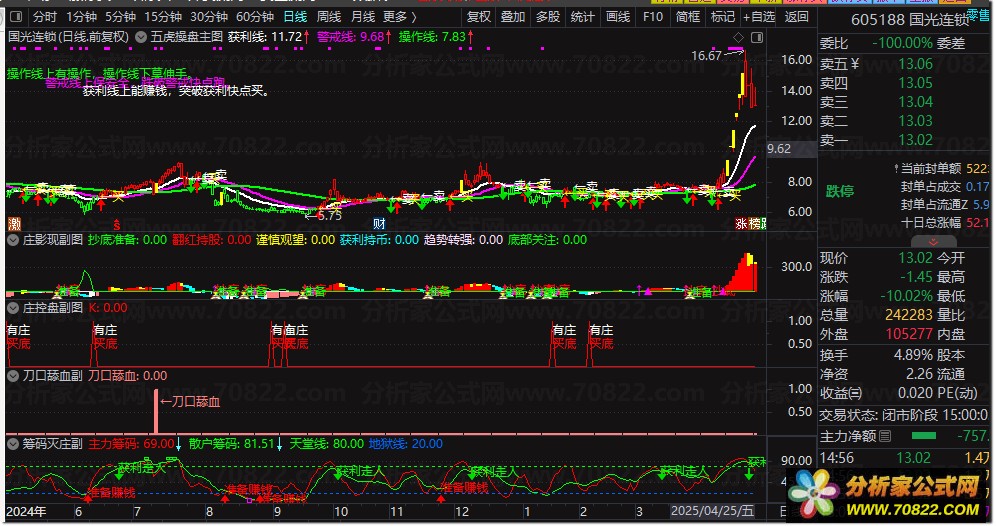The image size is (996, 526).
Task: Switch to the 分时 intraday view
Action: click(x=45, y=17)
